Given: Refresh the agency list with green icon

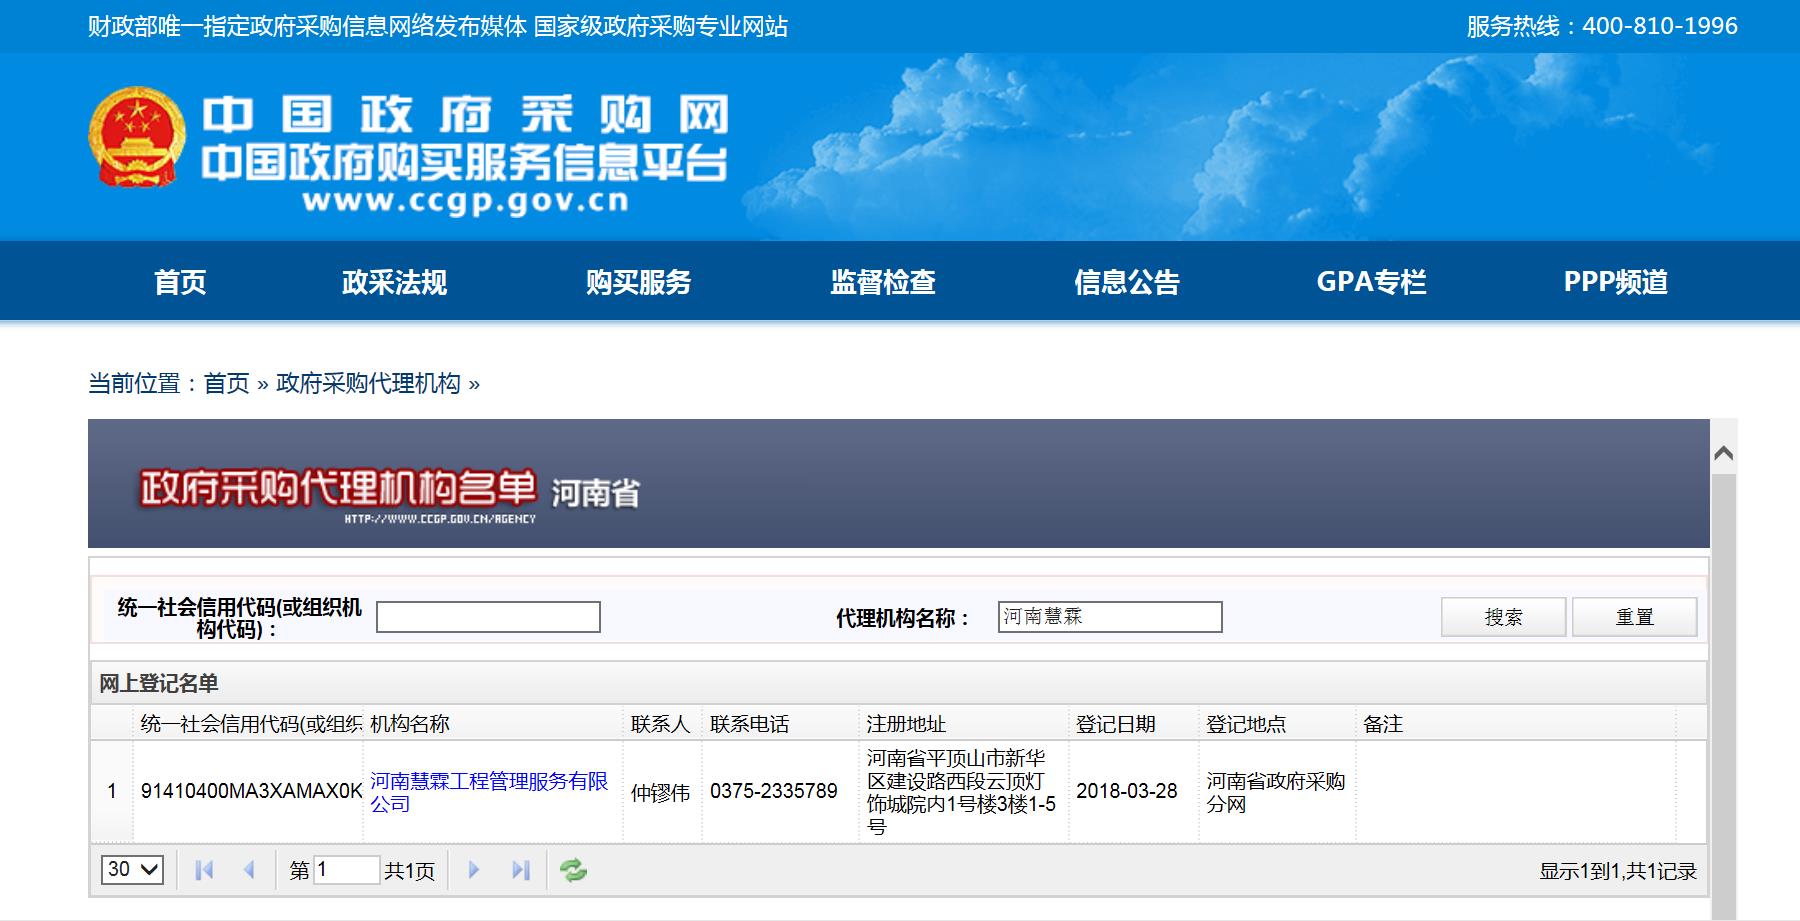Looking at the screenshot, I should [x=573, y=870].
